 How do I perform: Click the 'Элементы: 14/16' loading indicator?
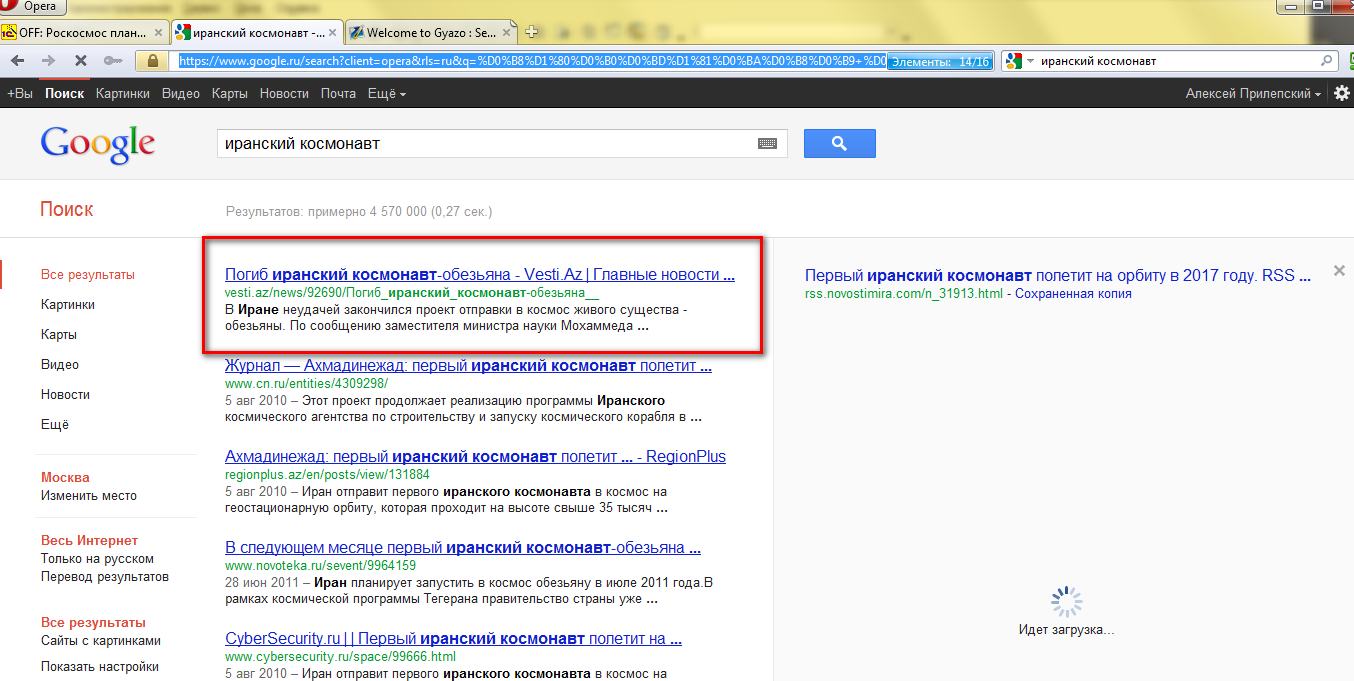940,61
